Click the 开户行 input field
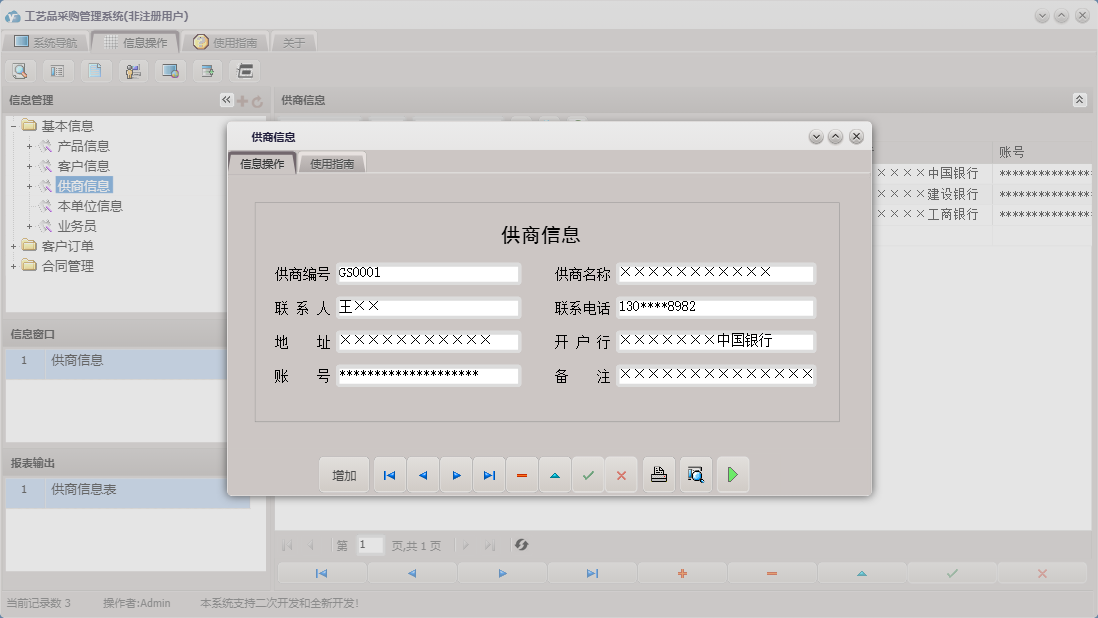1098x618 pixels. (715, 341)
